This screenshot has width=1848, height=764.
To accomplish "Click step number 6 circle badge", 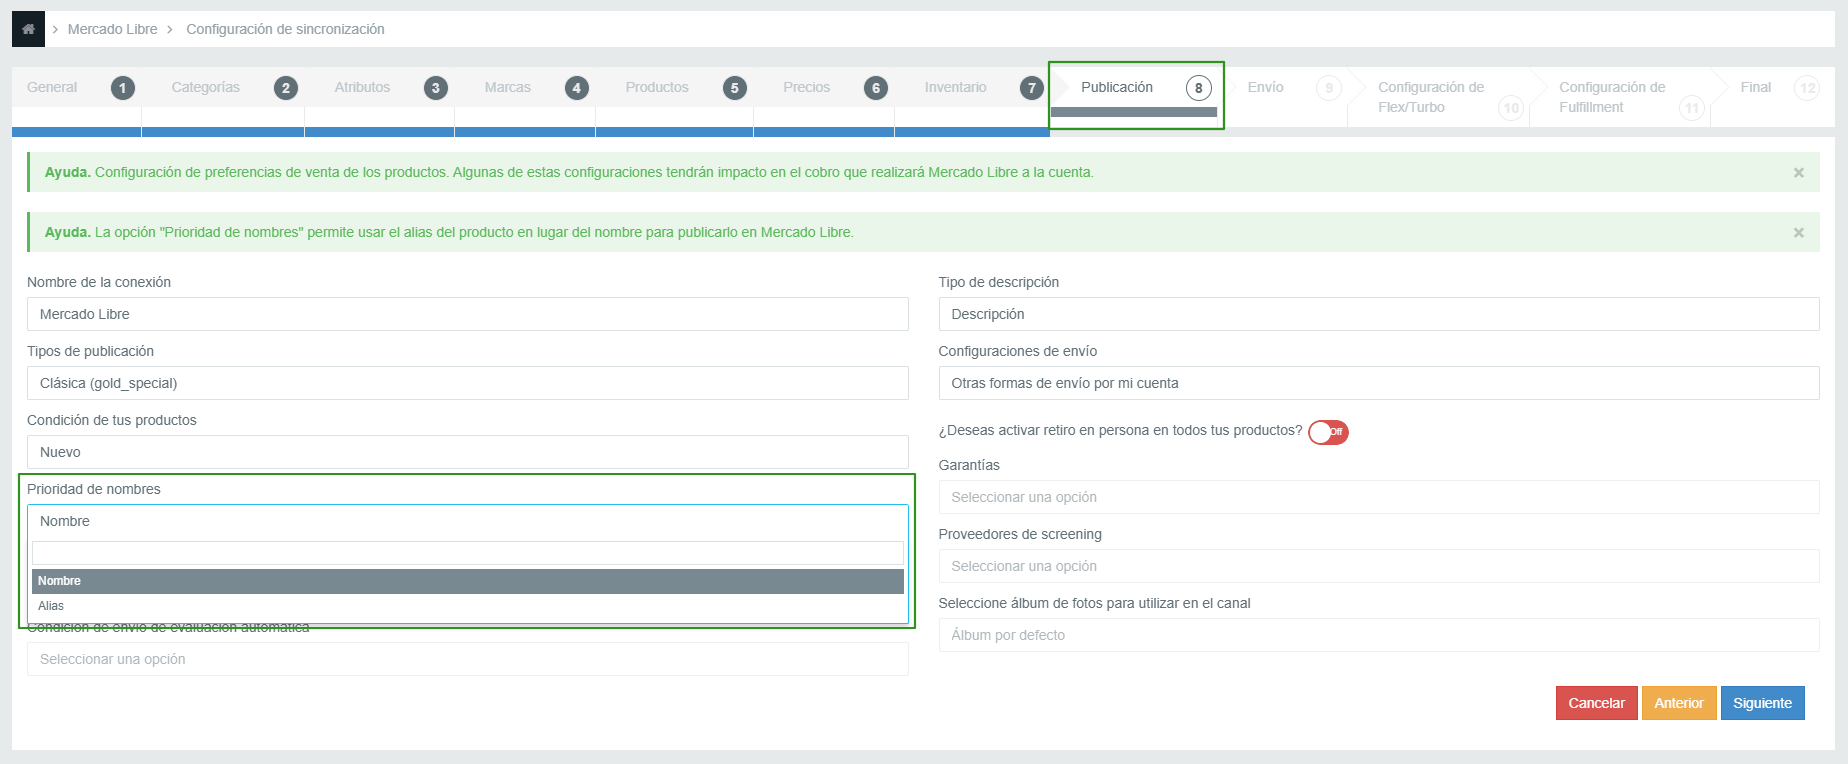I will pos(876,88).
